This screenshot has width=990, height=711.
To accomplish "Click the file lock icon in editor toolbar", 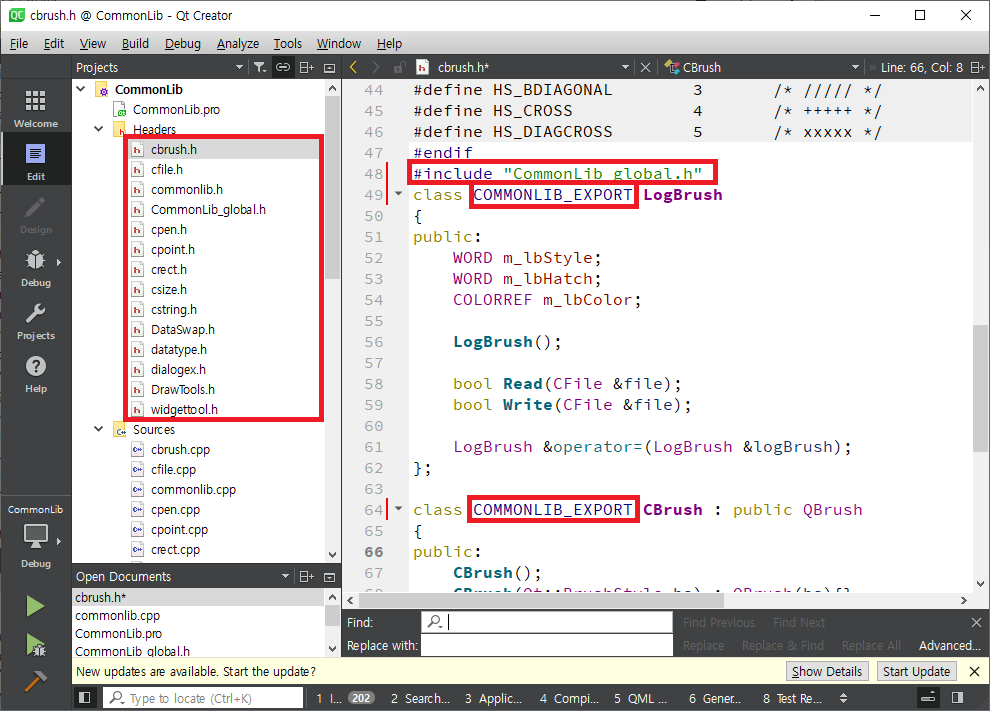I will [x=399, y=67].
